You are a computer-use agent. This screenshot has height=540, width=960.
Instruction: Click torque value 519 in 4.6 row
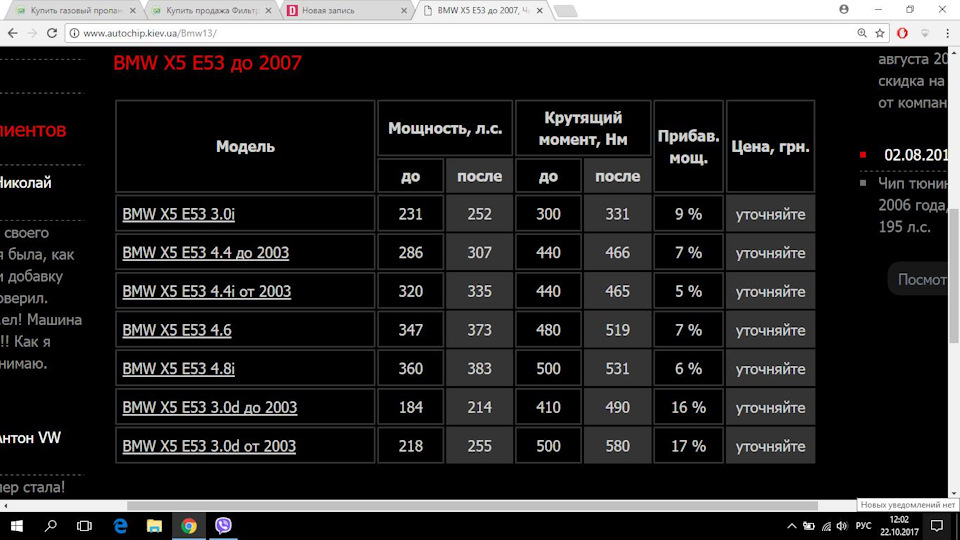(617, 330)
